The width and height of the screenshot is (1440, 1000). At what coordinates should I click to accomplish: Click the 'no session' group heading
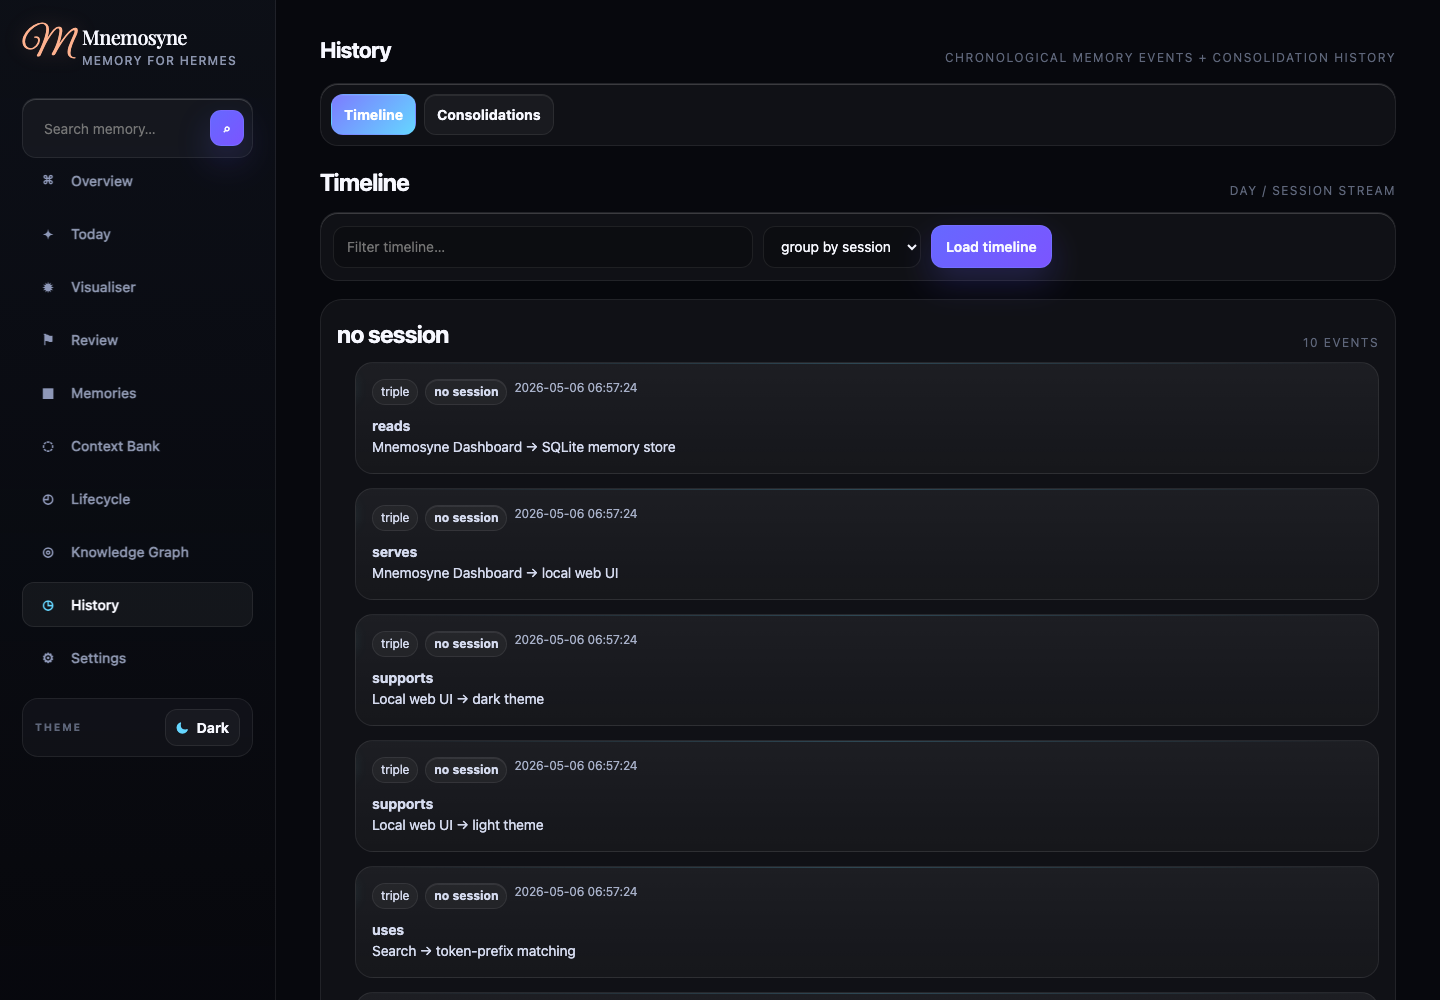(393, 335)
